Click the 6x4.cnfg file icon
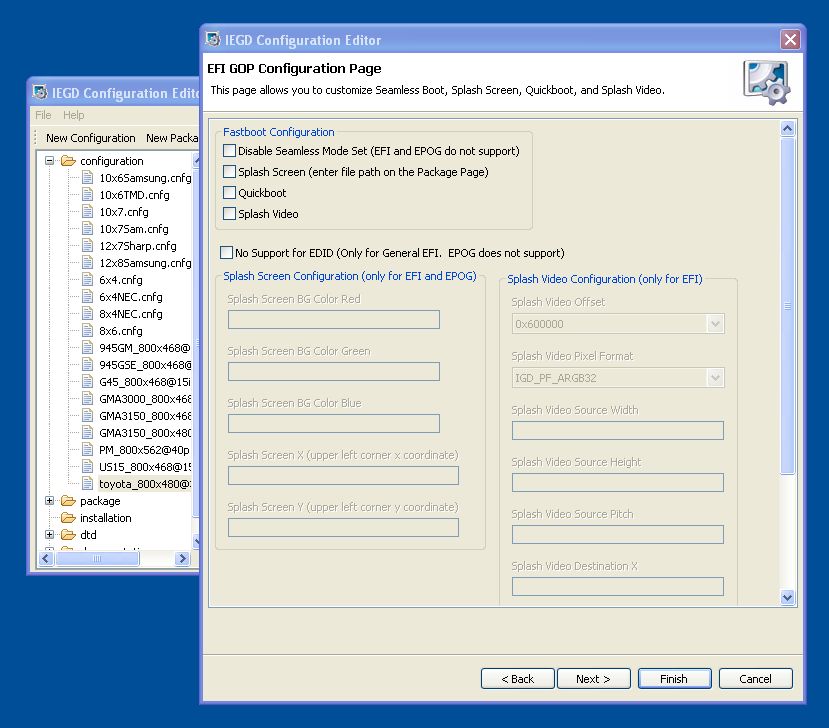Viewport: 829px width, 728px height. click(x=88, y=280)
